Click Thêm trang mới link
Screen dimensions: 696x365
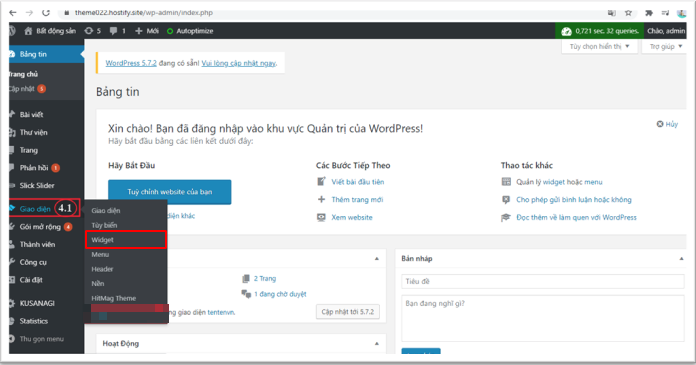tap(357, 200)
